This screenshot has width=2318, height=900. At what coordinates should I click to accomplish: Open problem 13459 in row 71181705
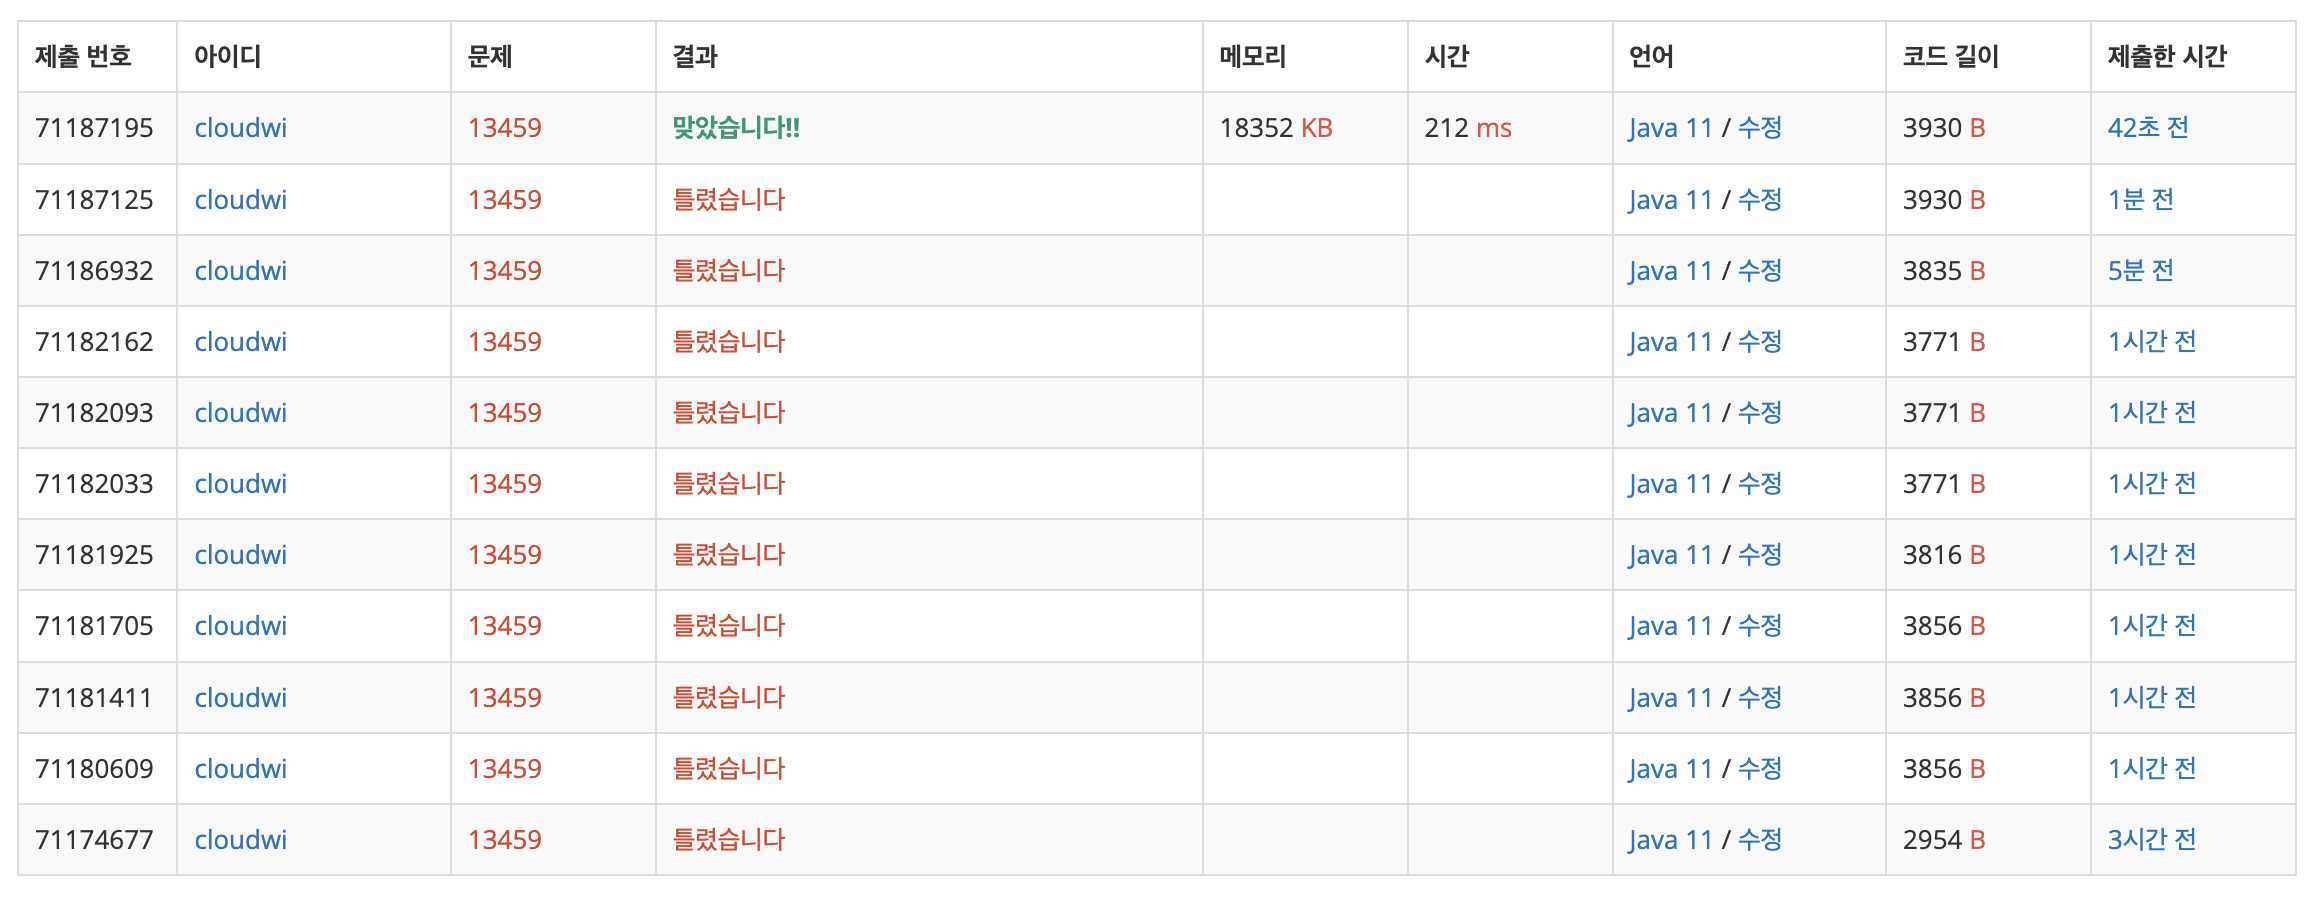[504, 626]
